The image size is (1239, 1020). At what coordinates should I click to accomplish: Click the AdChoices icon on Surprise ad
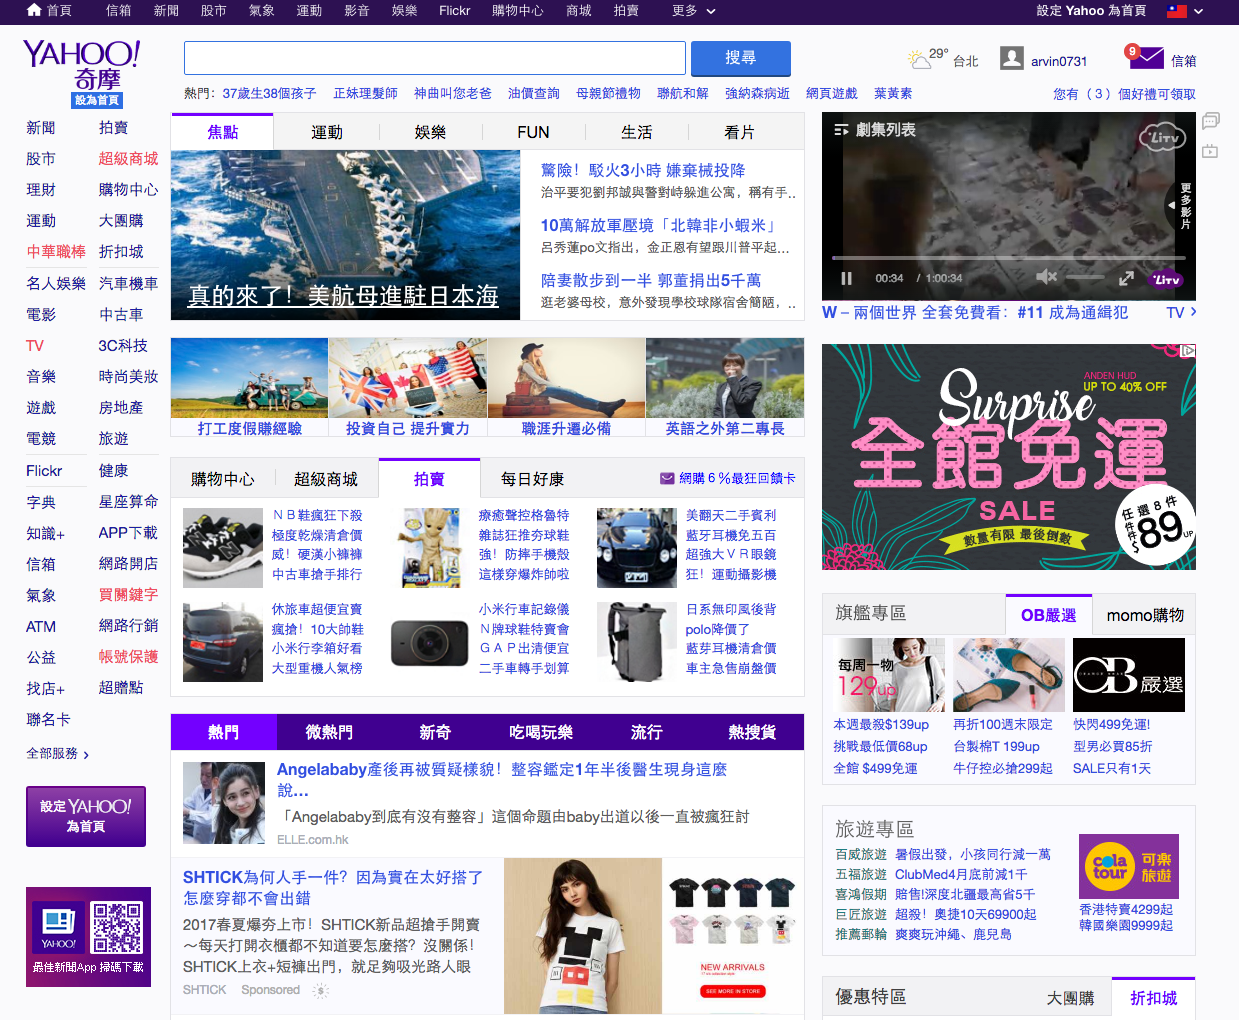[x=1188, y=351]
